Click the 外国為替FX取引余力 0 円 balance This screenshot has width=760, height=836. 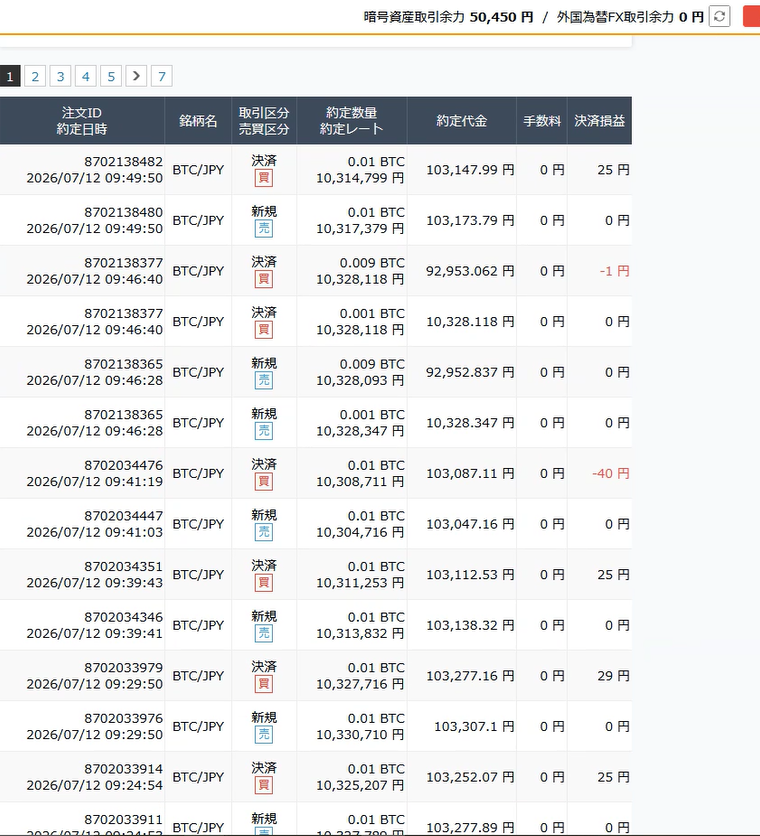click(630, 17)
